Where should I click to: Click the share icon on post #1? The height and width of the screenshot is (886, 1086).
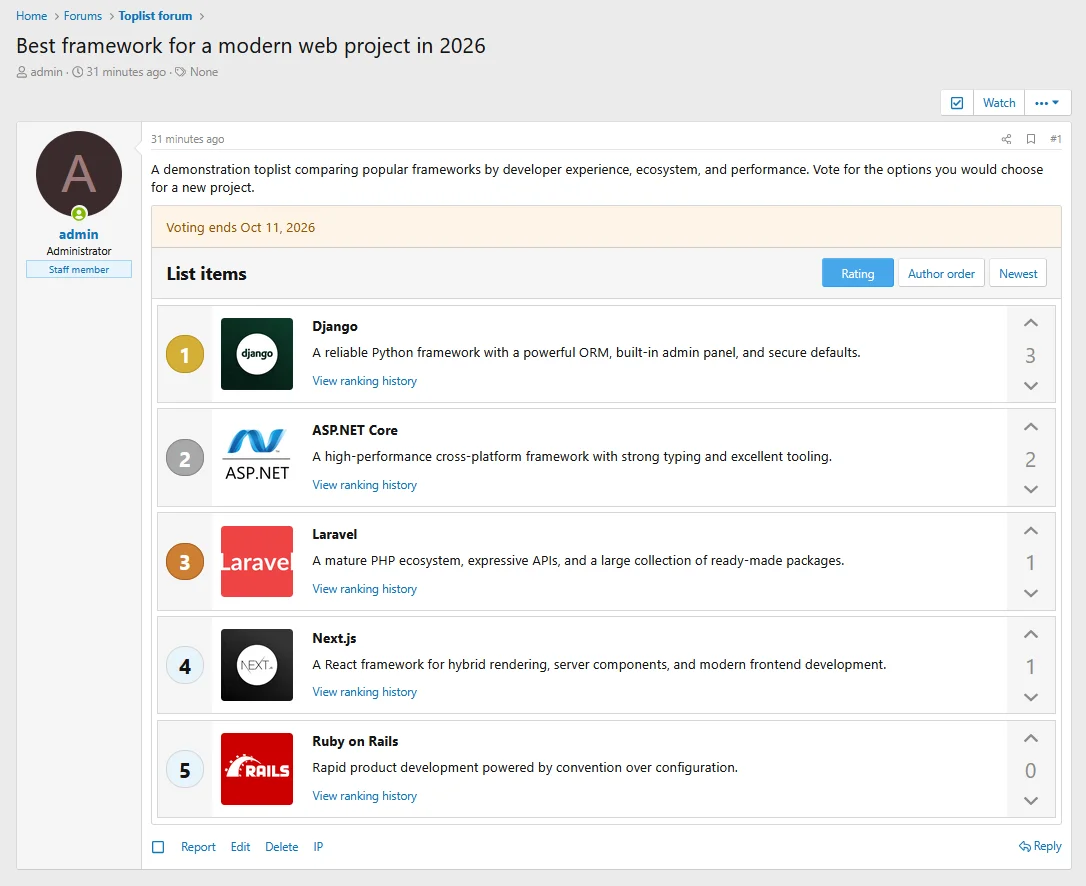point(1006,139)
